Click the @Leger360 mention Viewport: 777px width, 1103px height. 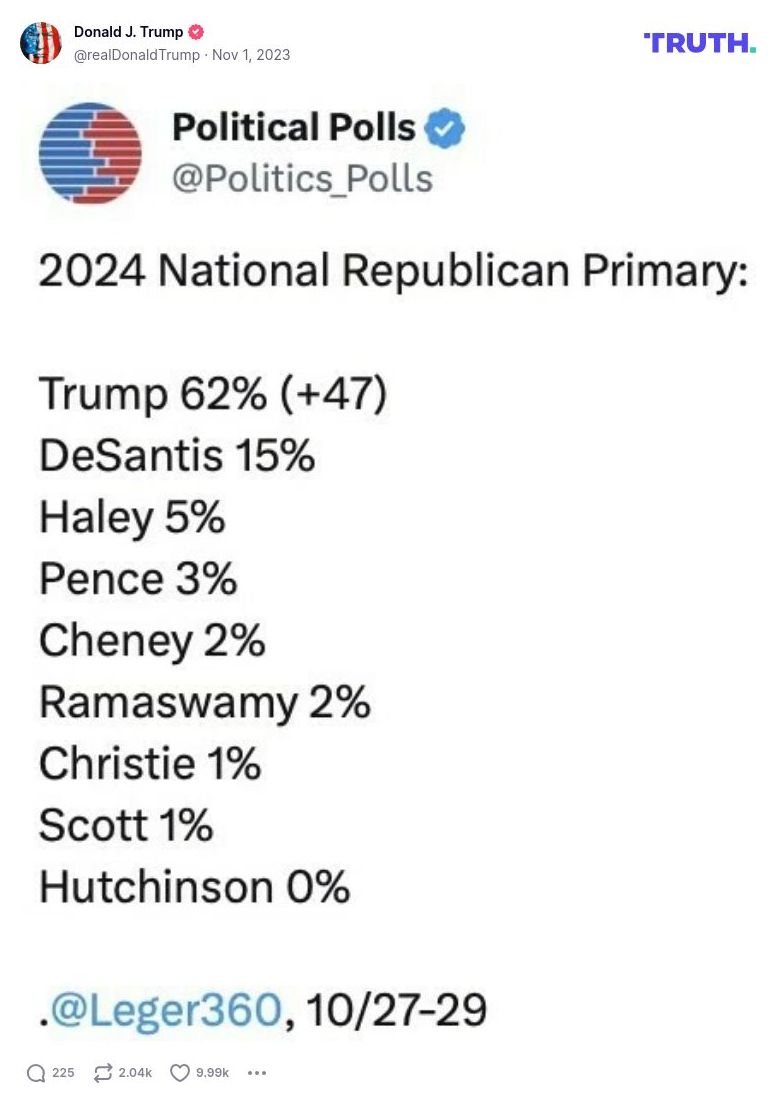pos(165,1010)
